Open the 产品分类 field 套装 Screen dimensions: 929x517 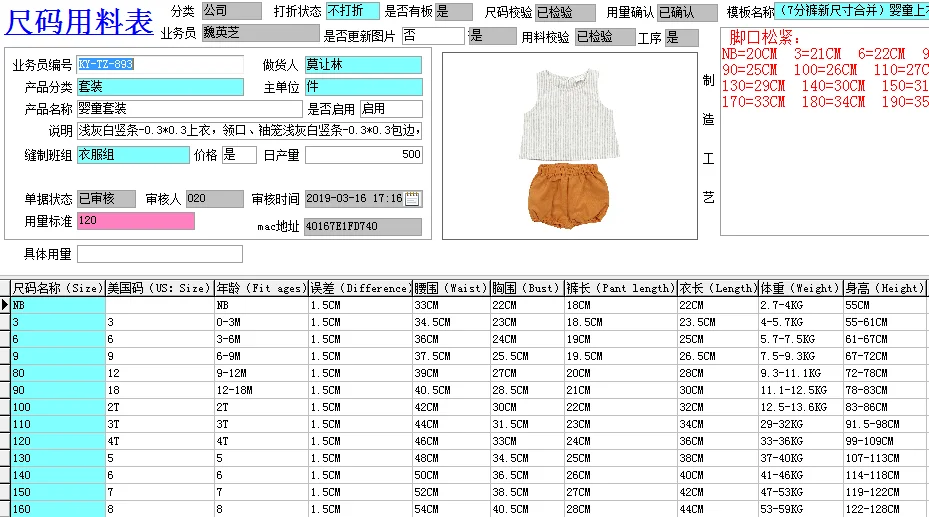coord(160,87)
